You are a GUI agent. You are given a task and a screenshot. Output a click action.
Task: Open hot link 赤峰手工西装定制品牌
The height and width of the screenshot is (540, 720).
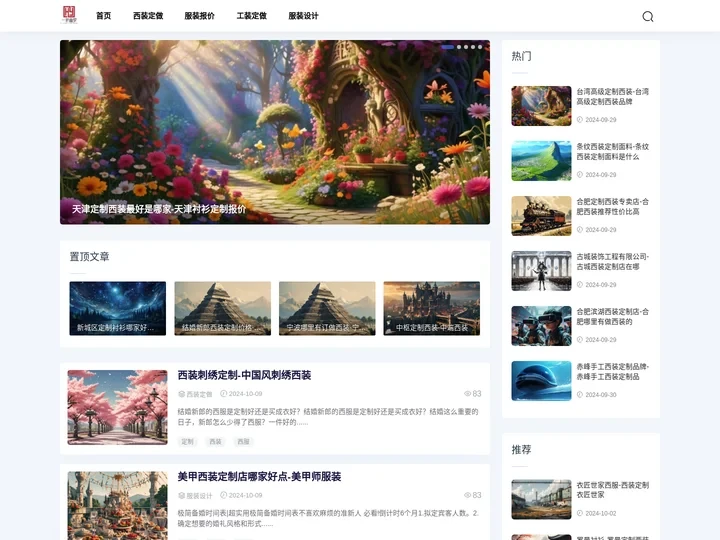[613, 371]
